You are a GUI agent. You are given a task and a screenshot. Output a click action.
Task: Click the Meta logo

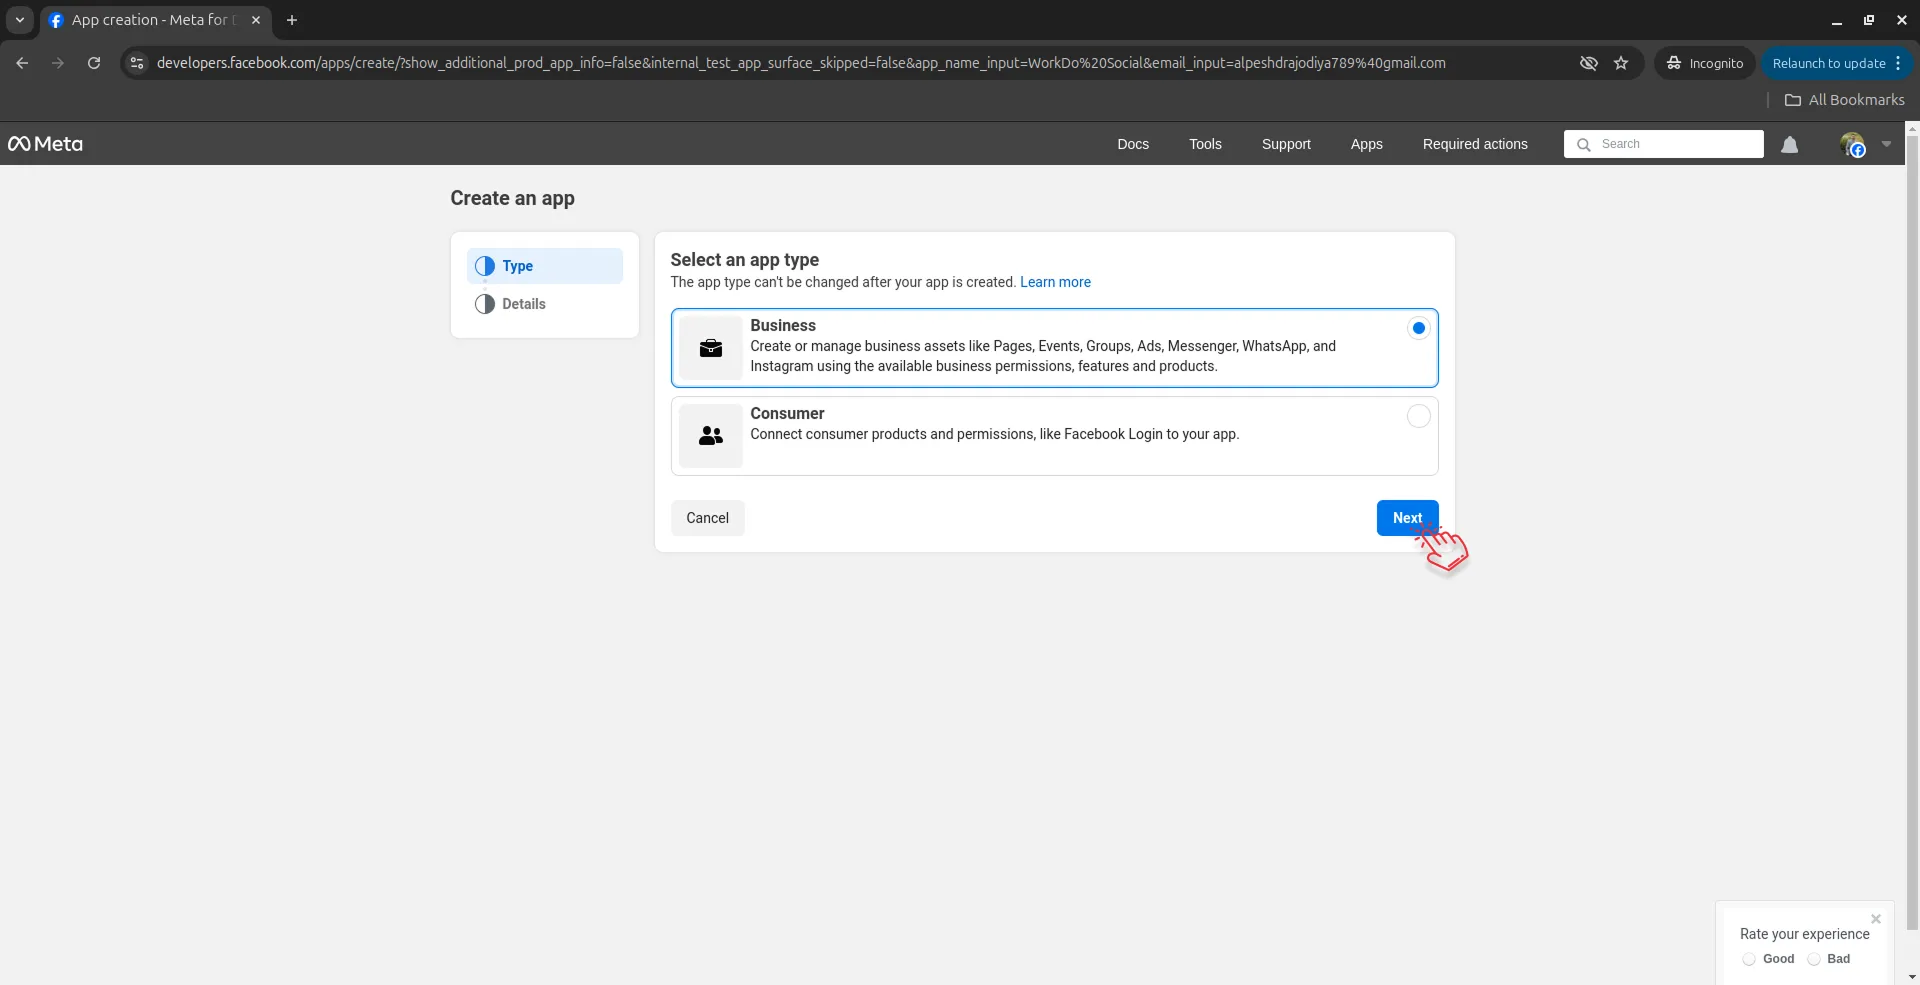point(44,143)
